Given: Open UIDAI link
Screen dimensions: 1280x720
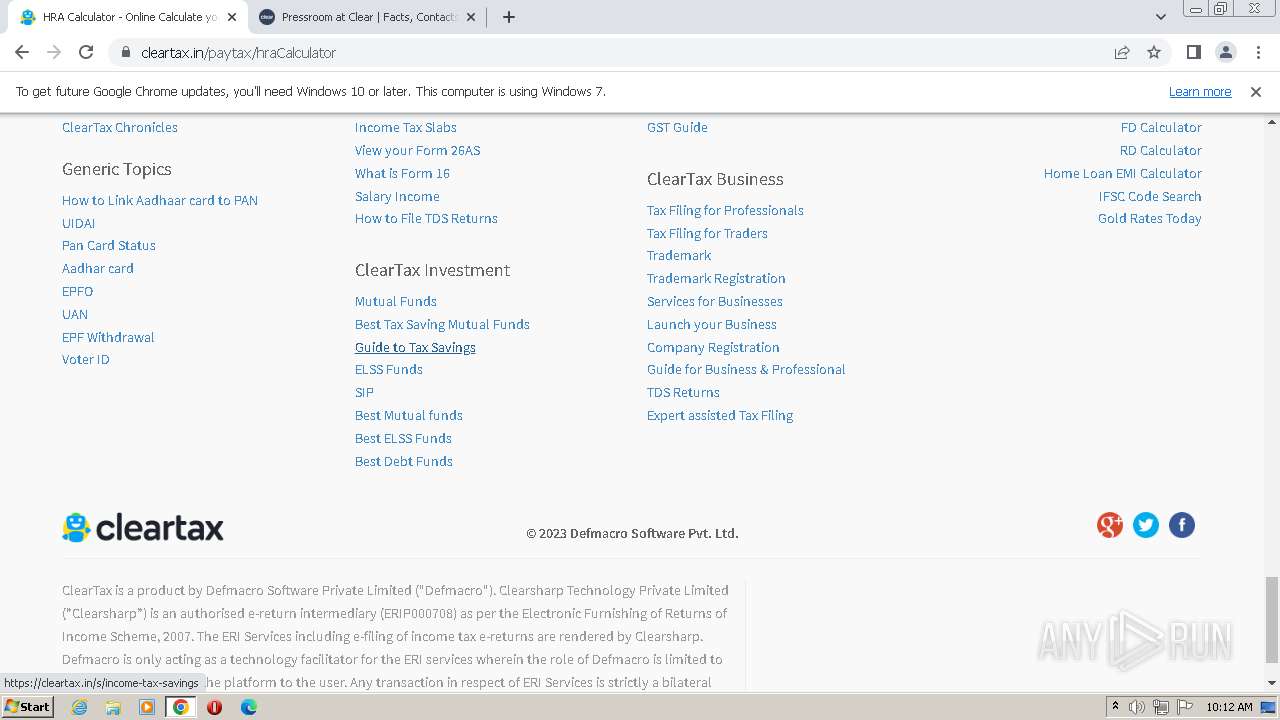Looking at the screenshot, I should coord(79,223).
